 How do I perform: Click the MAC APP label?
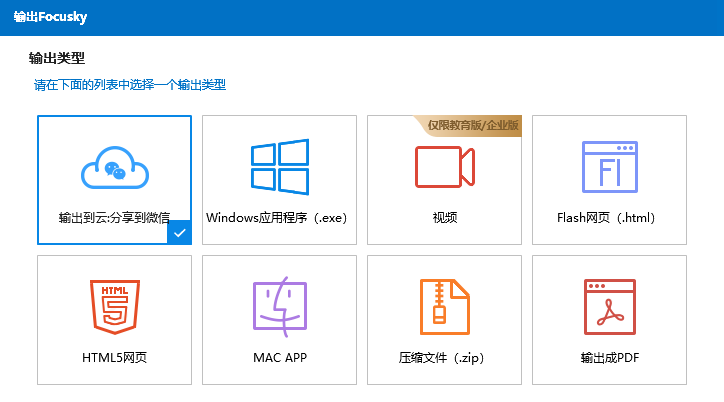click(280, 358)
